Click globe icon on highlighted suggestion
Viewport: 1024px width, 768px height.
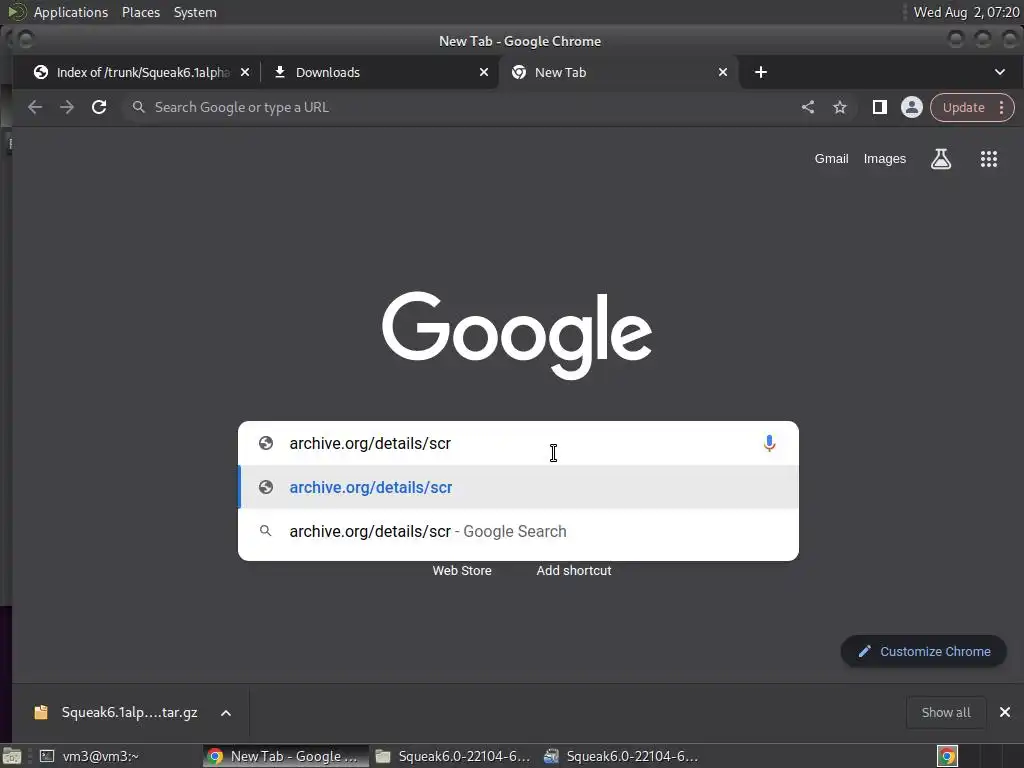click(x=266, y=487)
